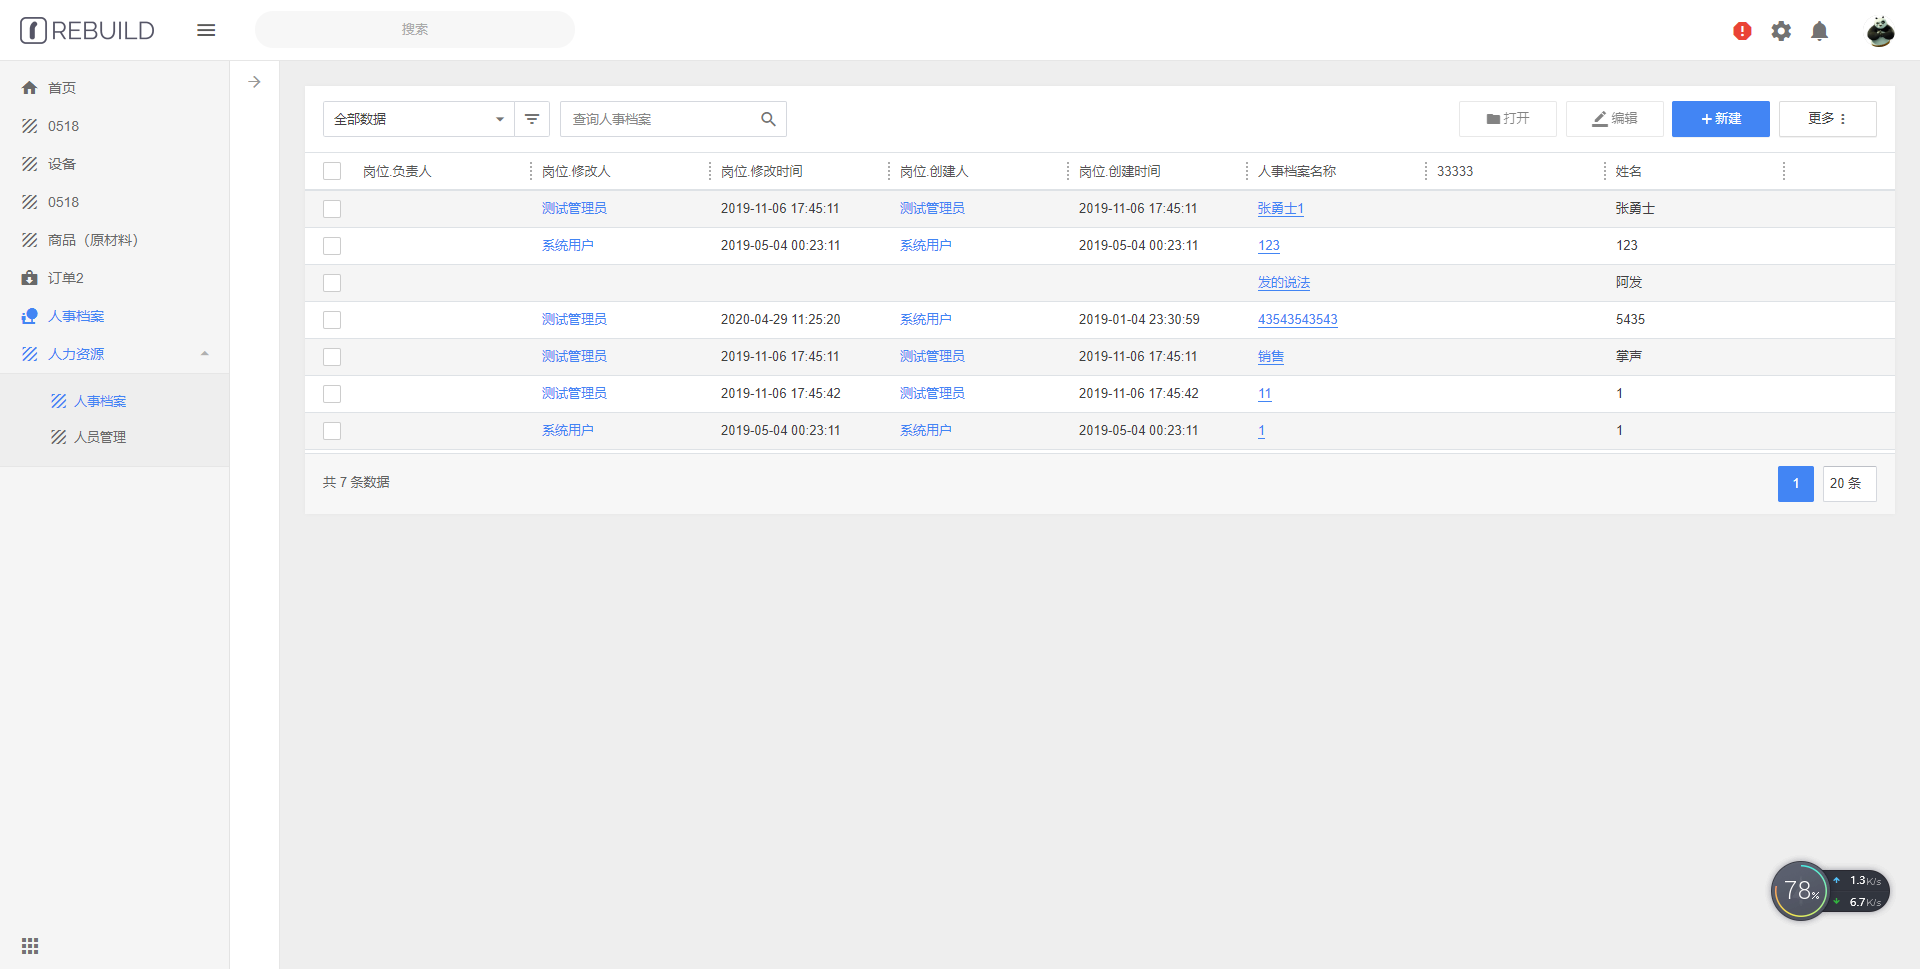The height and width of the screenshot is (969, 1920).
Task: Check the row checkbox for 张勇士1
Action: (x=332, y=209)
